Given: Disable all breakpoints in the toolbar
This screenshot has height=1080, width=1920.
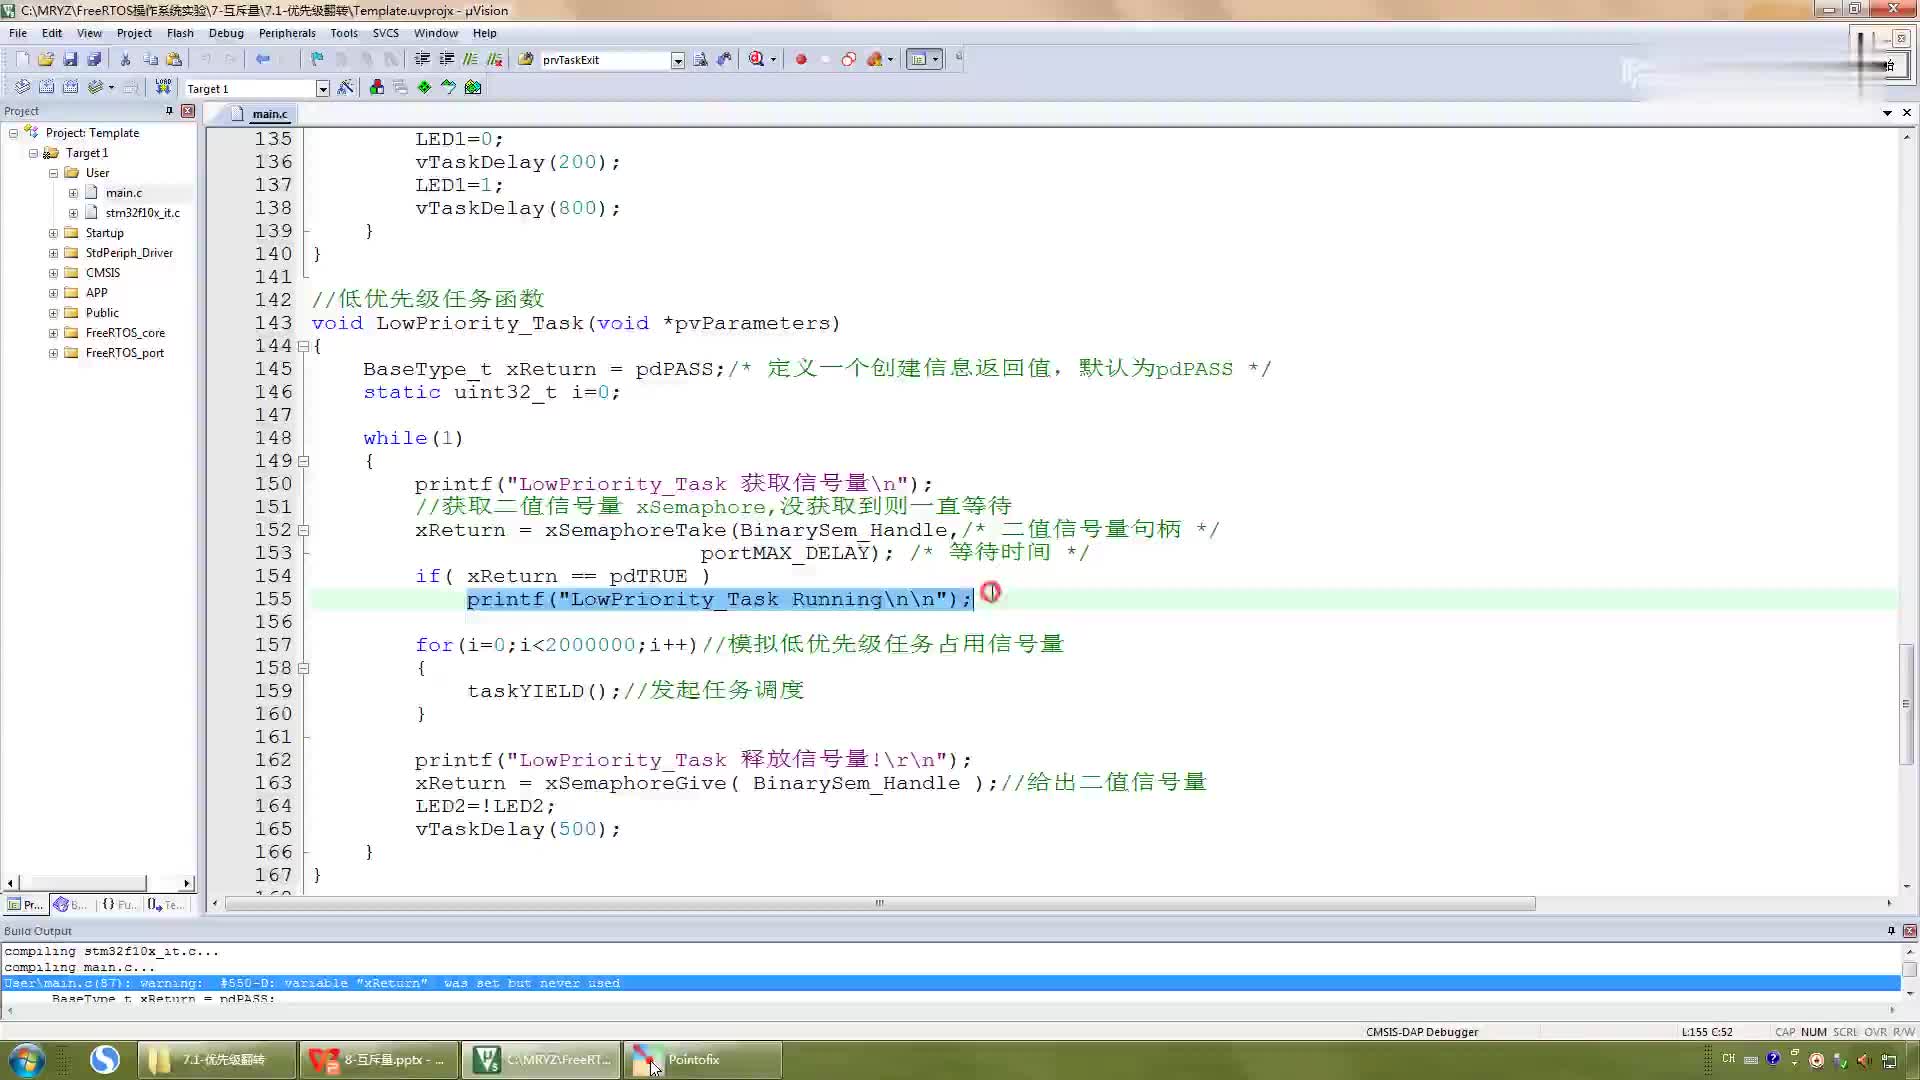Looking at the screenshot, I should coord(849,59).
